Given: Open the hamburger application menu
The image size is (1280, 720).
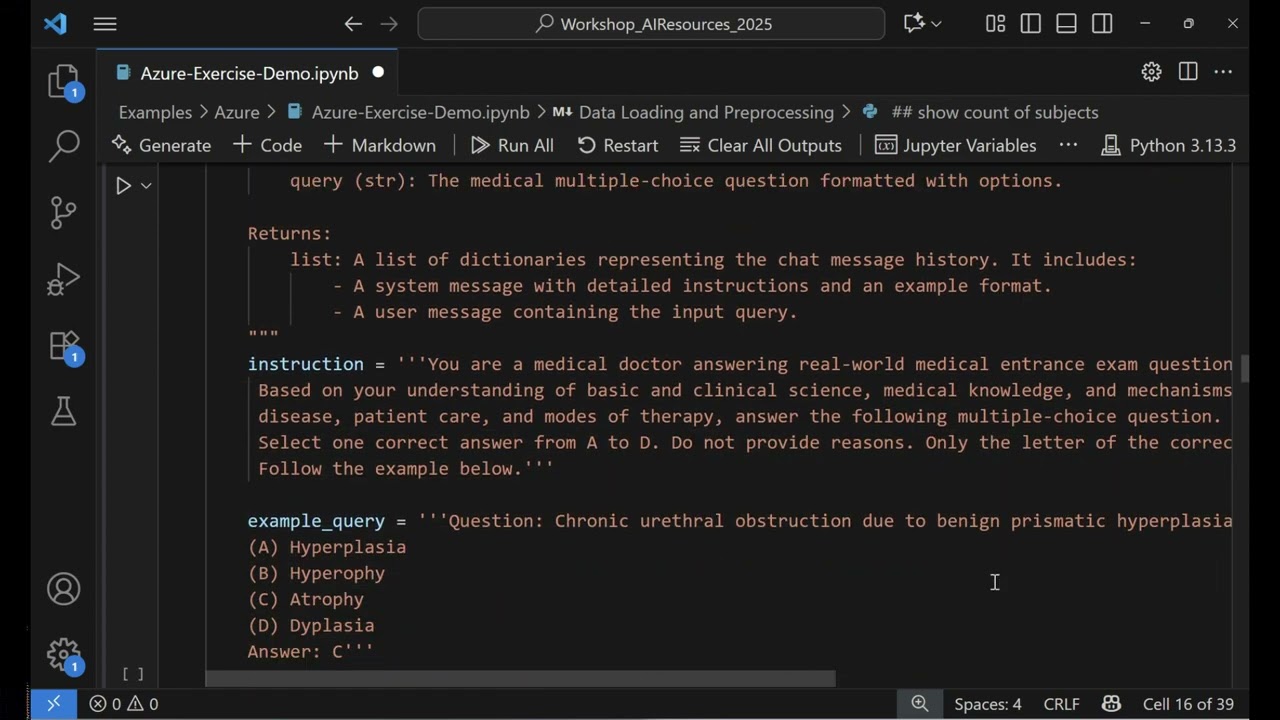Looking at the screenshot, I should [105, 24].
